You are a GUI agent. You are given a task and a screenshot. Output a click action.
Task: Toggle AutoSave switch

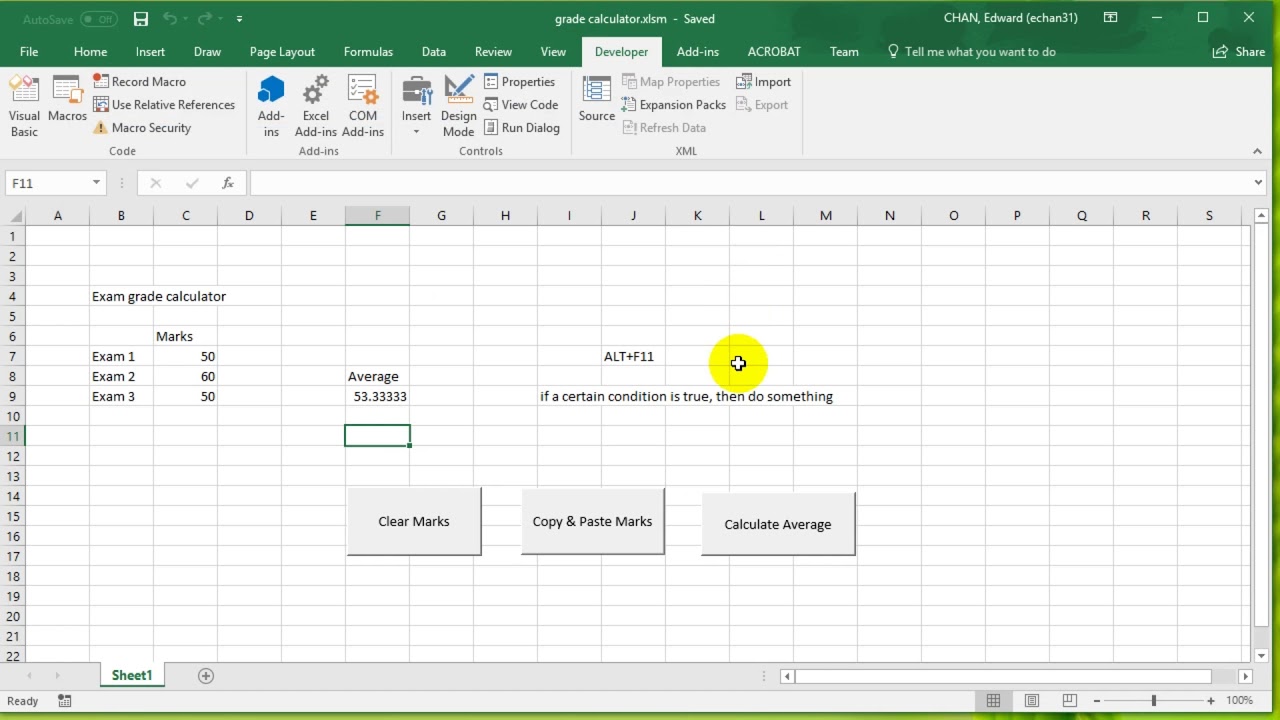(98, 19)
